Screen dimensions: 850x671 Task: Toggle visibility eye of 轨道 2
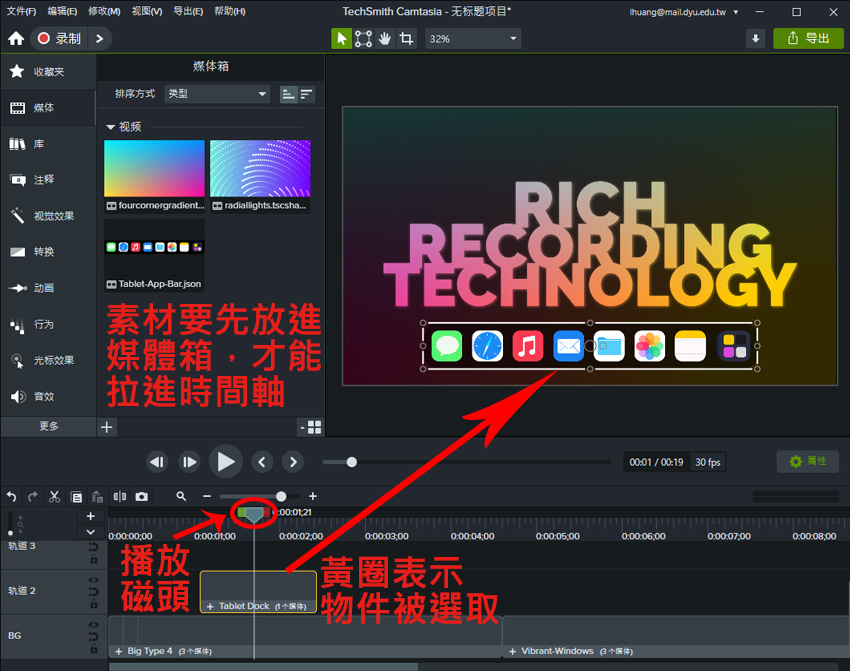click(93, 580)
